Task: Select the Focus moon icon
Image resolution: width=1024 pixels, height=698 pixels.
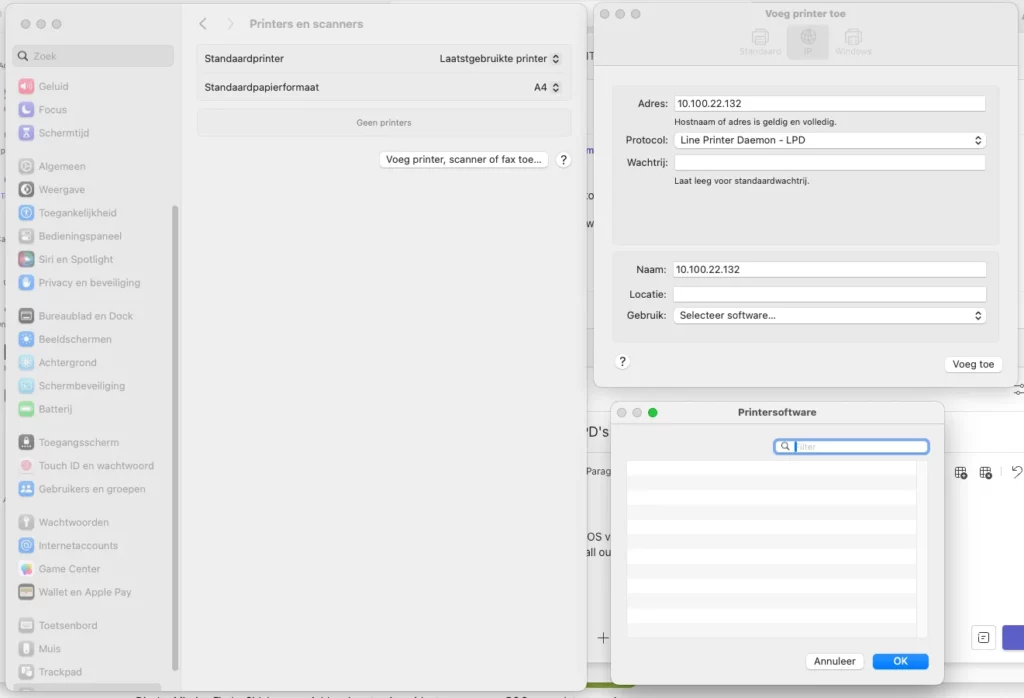Action: coord(26,110)
